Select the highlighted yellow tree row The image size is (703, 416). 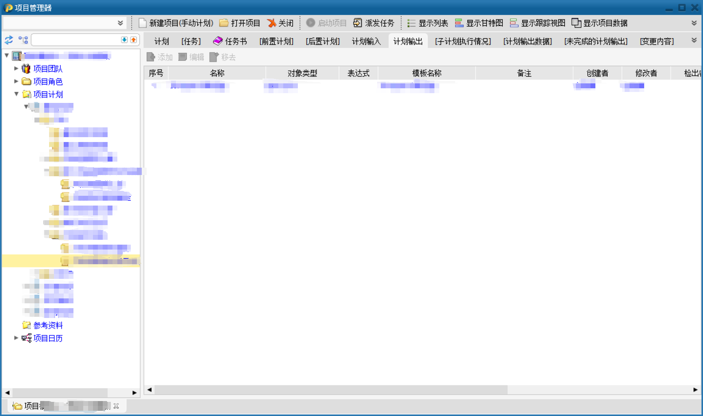click(x=71, y=261)
